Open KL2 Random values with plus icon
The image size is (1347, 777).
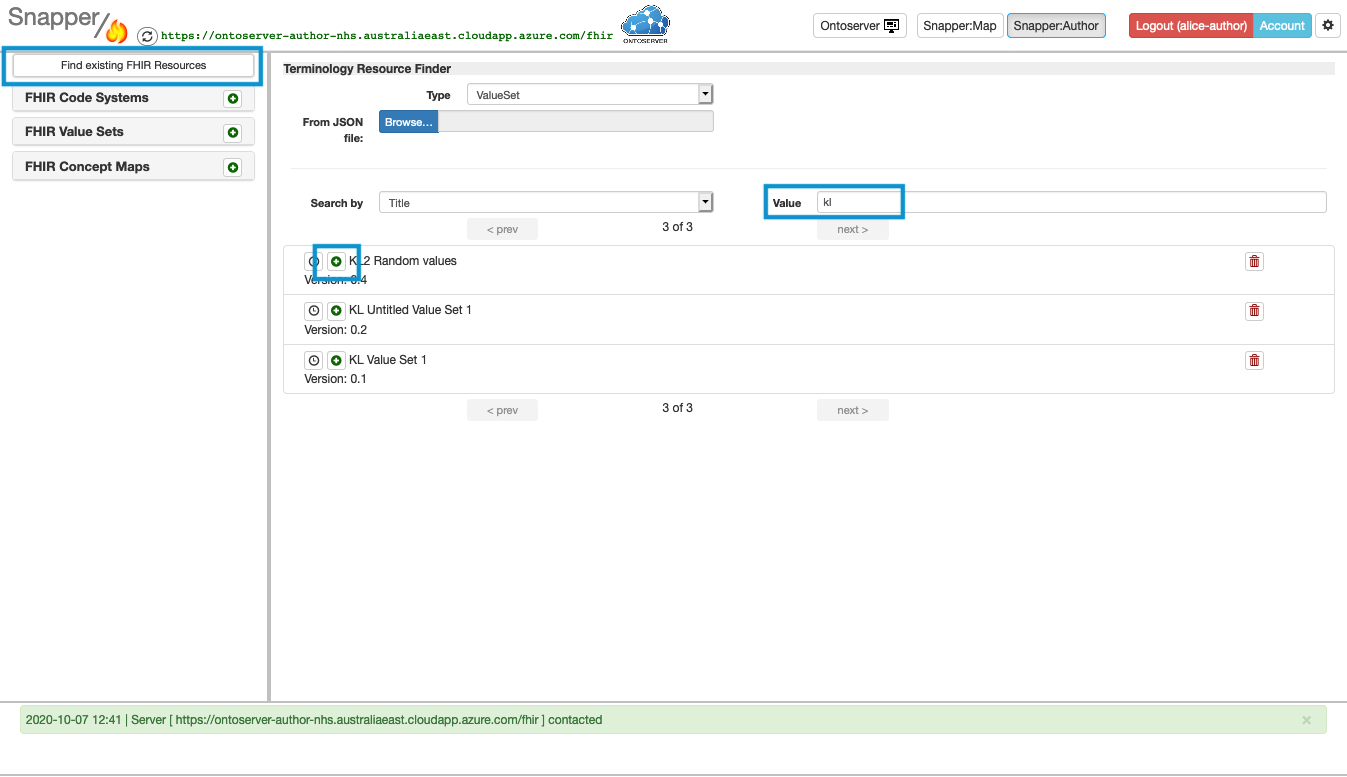click(336, 261)
